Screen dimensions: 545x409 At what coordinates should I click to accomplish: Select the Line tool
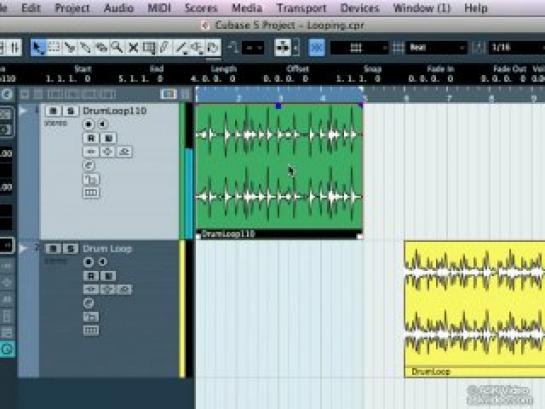tap(181, 47)
